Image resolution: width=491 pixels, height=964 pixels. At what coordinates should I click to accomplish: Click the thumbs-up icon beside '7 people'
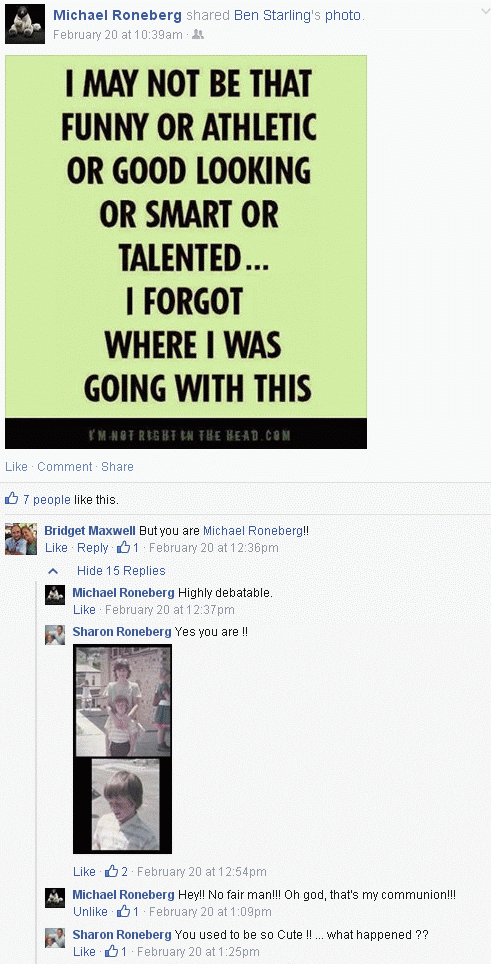12,499
